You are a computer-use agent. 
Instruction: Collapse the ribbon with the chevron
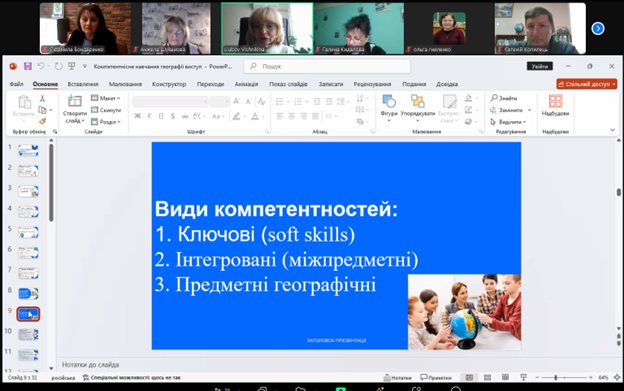point(612,130)
